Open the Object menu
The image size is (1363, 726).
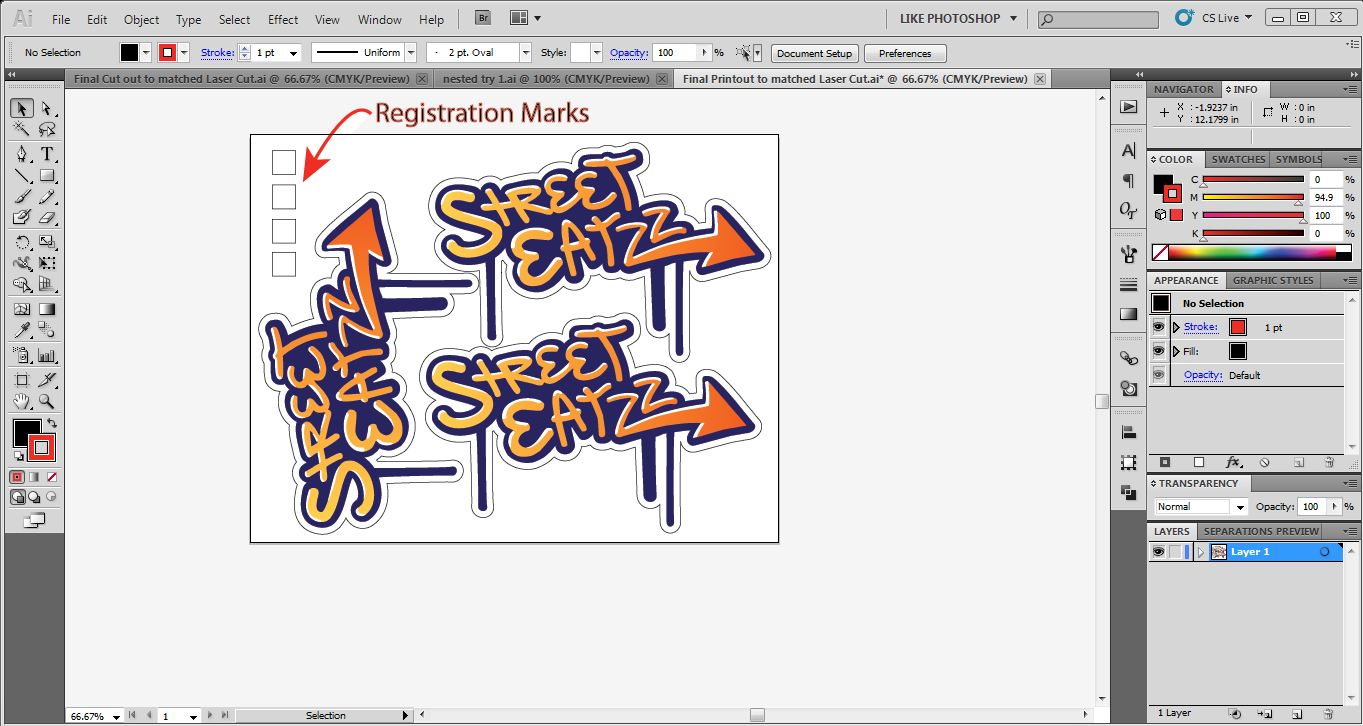[x=141, y=19]
